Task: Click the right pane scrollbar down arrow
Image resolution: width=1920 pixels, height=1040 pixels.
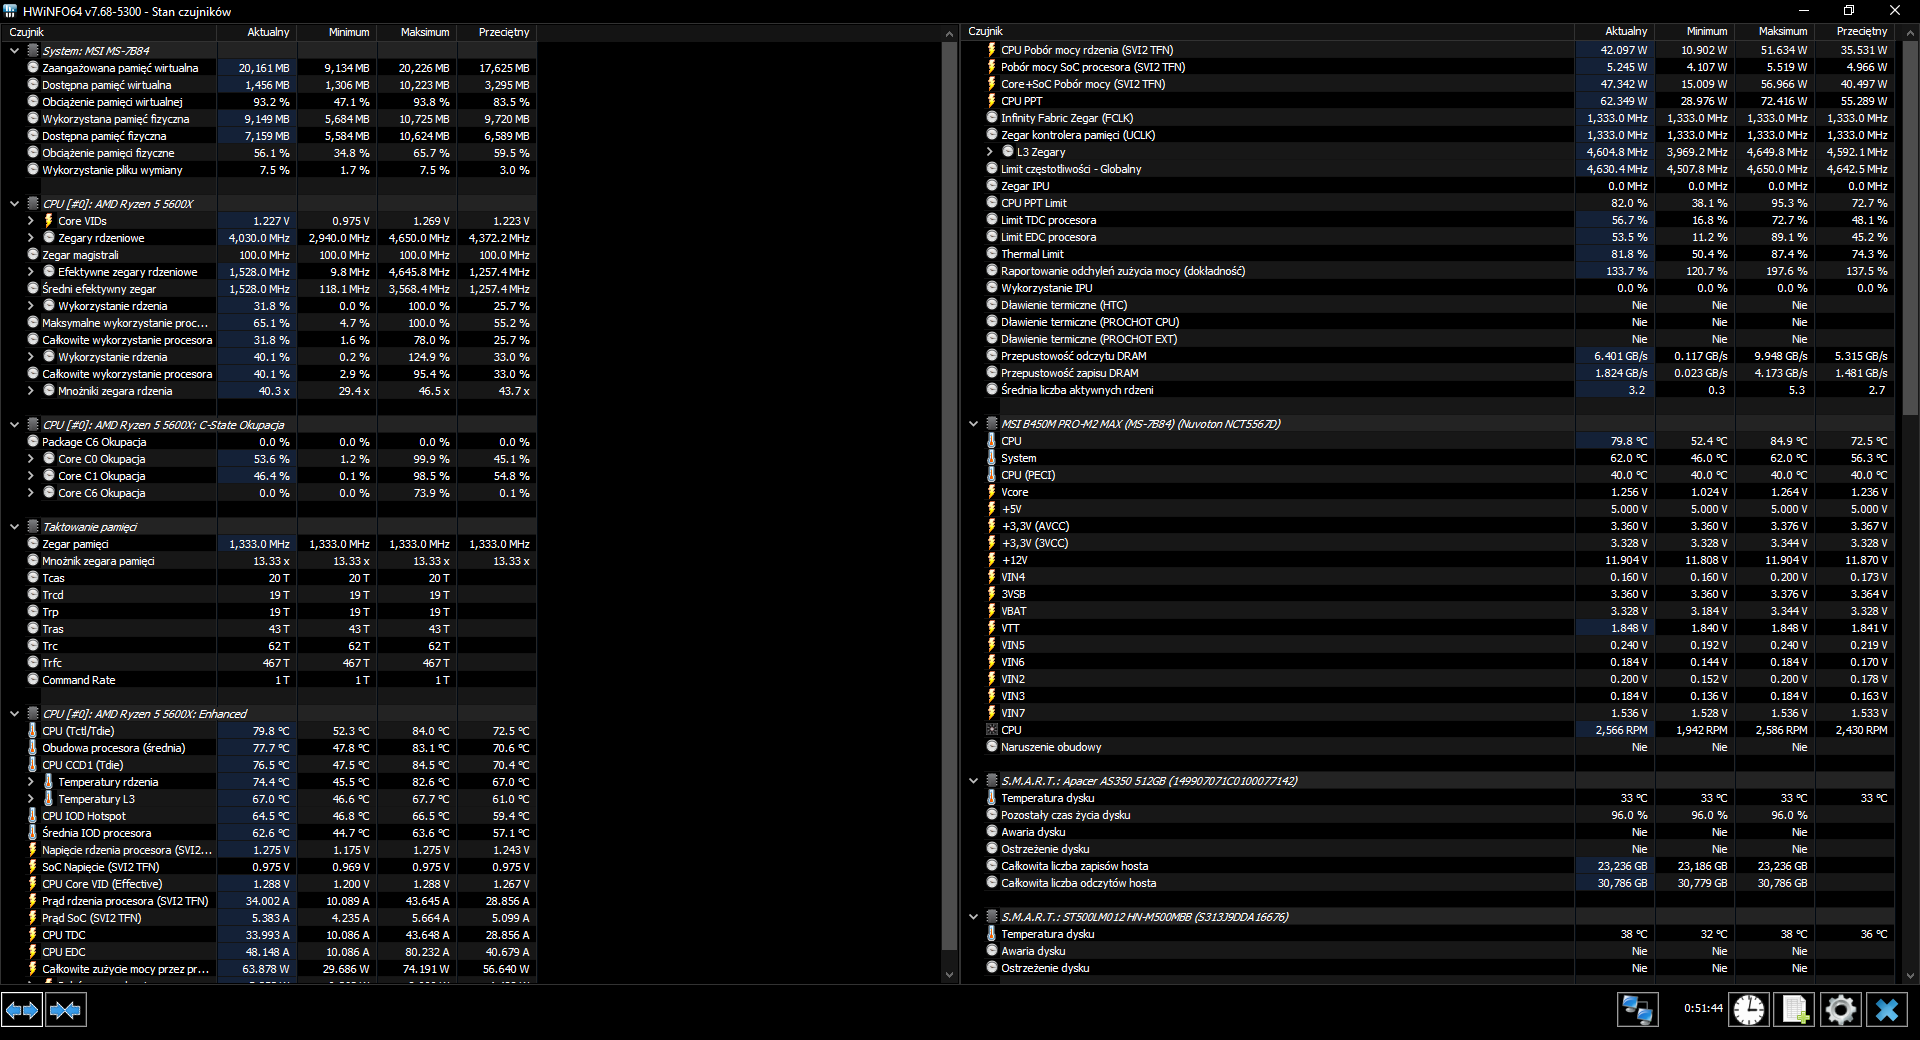Action: (1911, 975)
